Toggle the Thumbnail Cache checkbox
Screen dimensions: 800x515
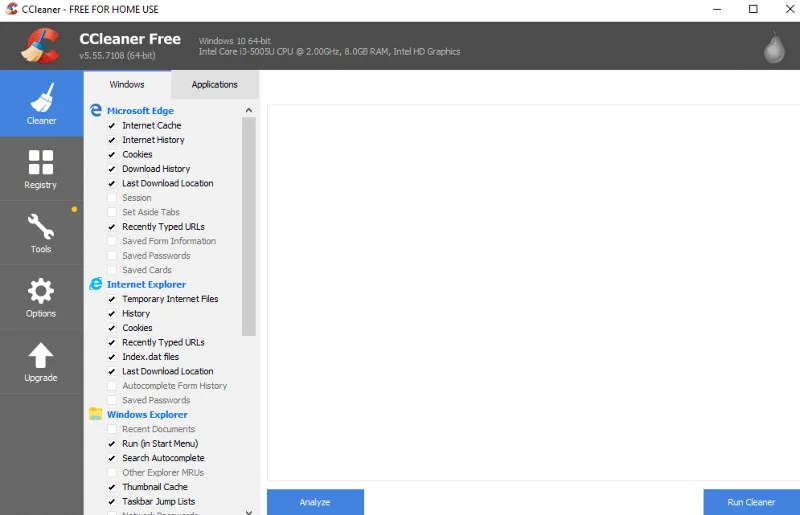112,487
